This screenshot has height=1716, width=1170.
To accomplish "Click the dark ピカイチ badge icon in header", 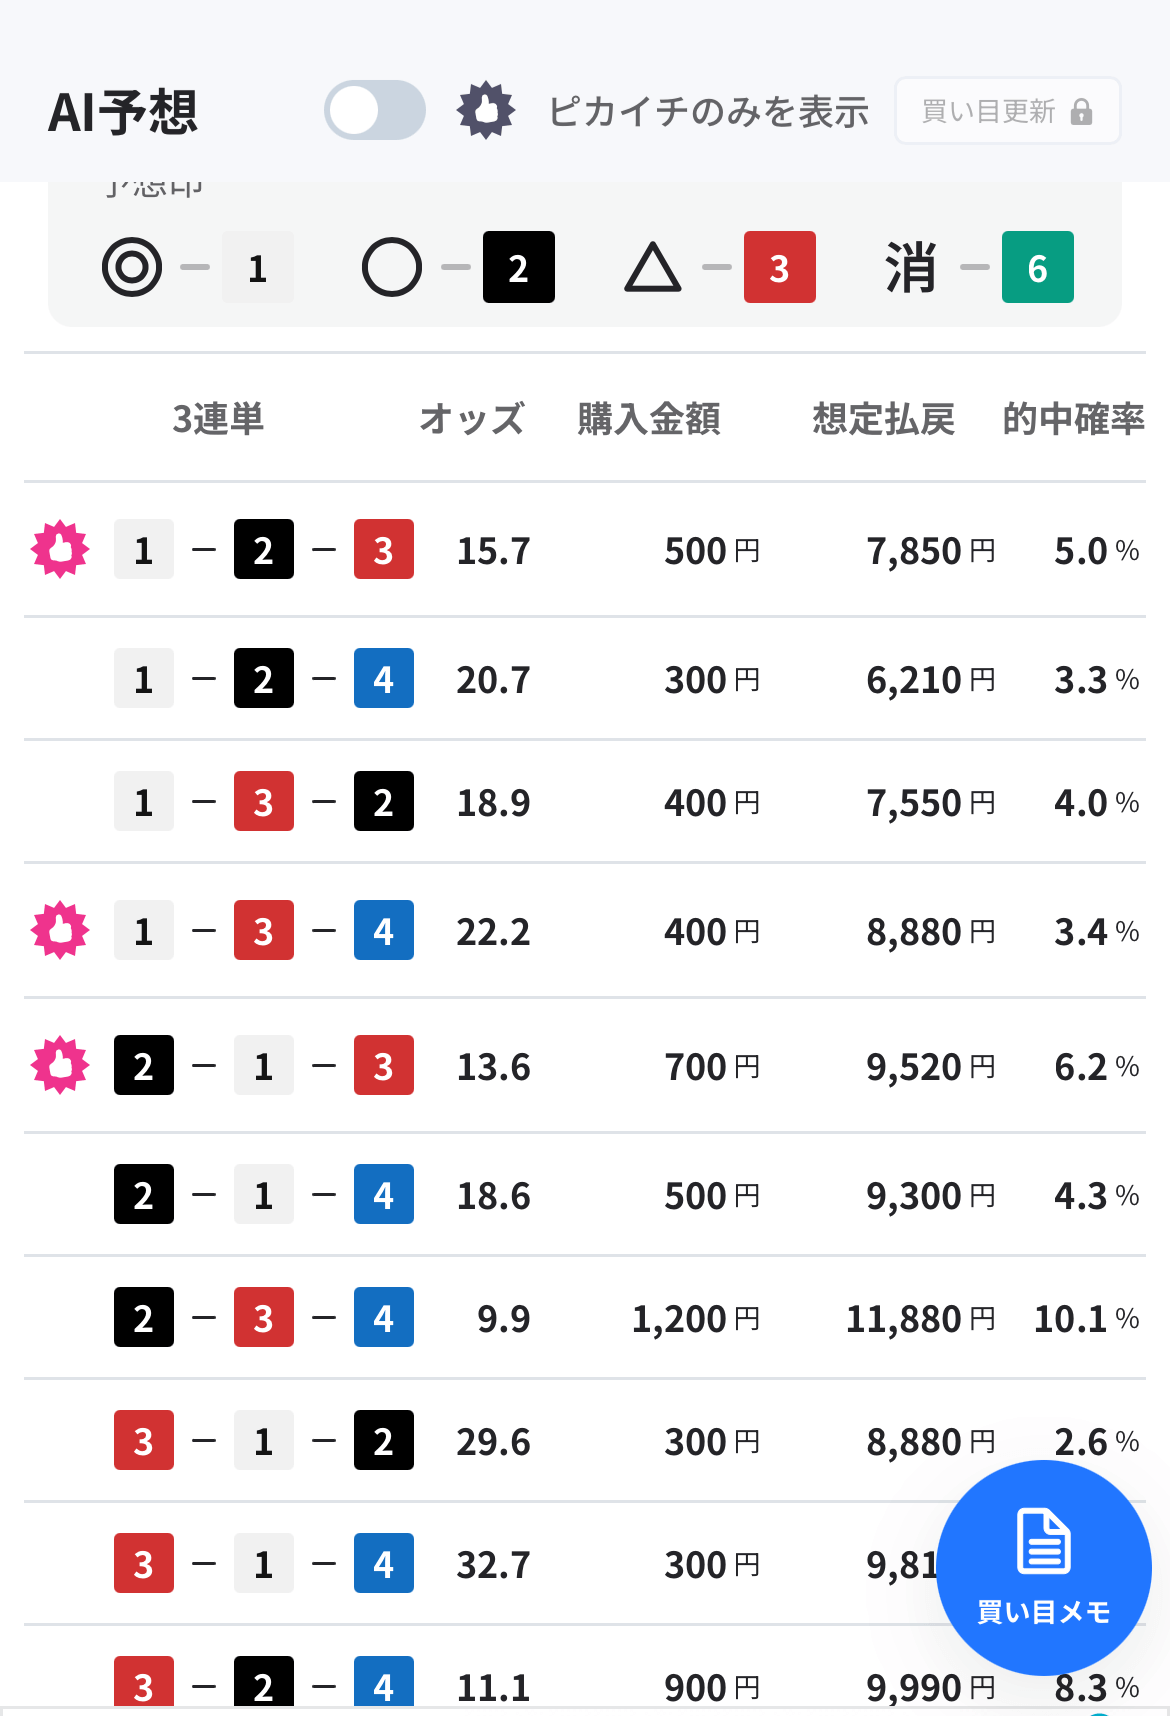I will 486,110.
